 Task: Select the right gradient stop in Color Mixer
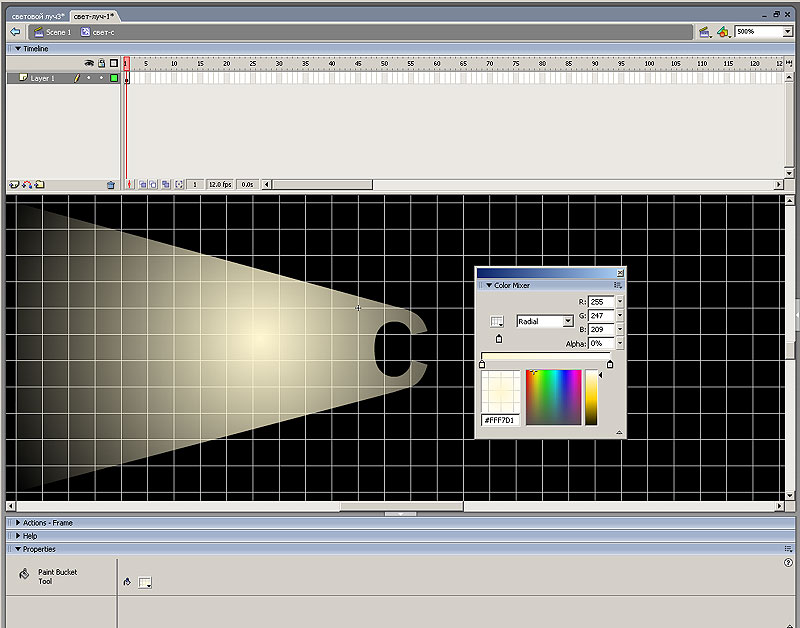point(610,364)
